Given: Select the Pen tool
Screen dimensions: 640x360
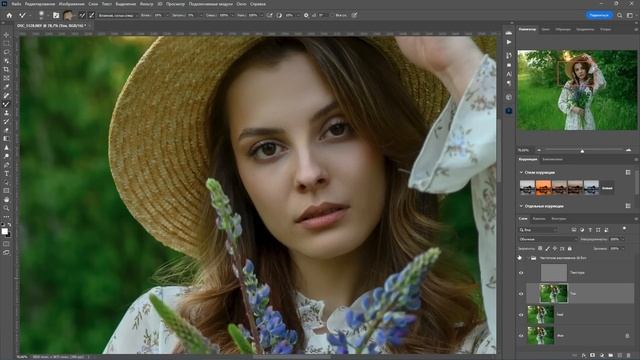Looking at the screenshot, I should (x=6, y=165).
